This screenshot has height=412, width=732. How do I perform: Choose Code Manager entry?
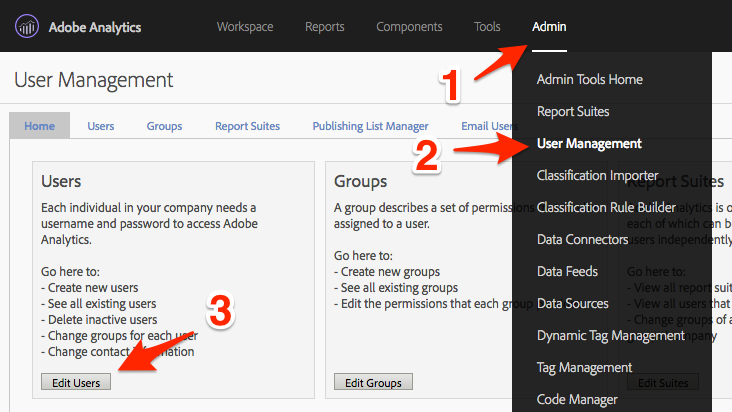click(577, 399)
